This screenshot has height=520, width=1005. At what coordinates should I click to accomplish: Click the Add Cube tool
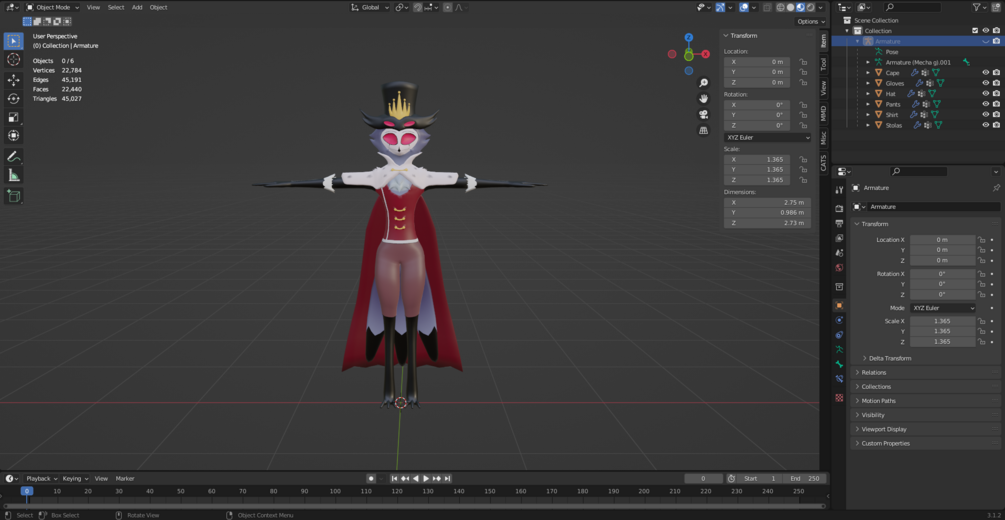click(13, 196)
